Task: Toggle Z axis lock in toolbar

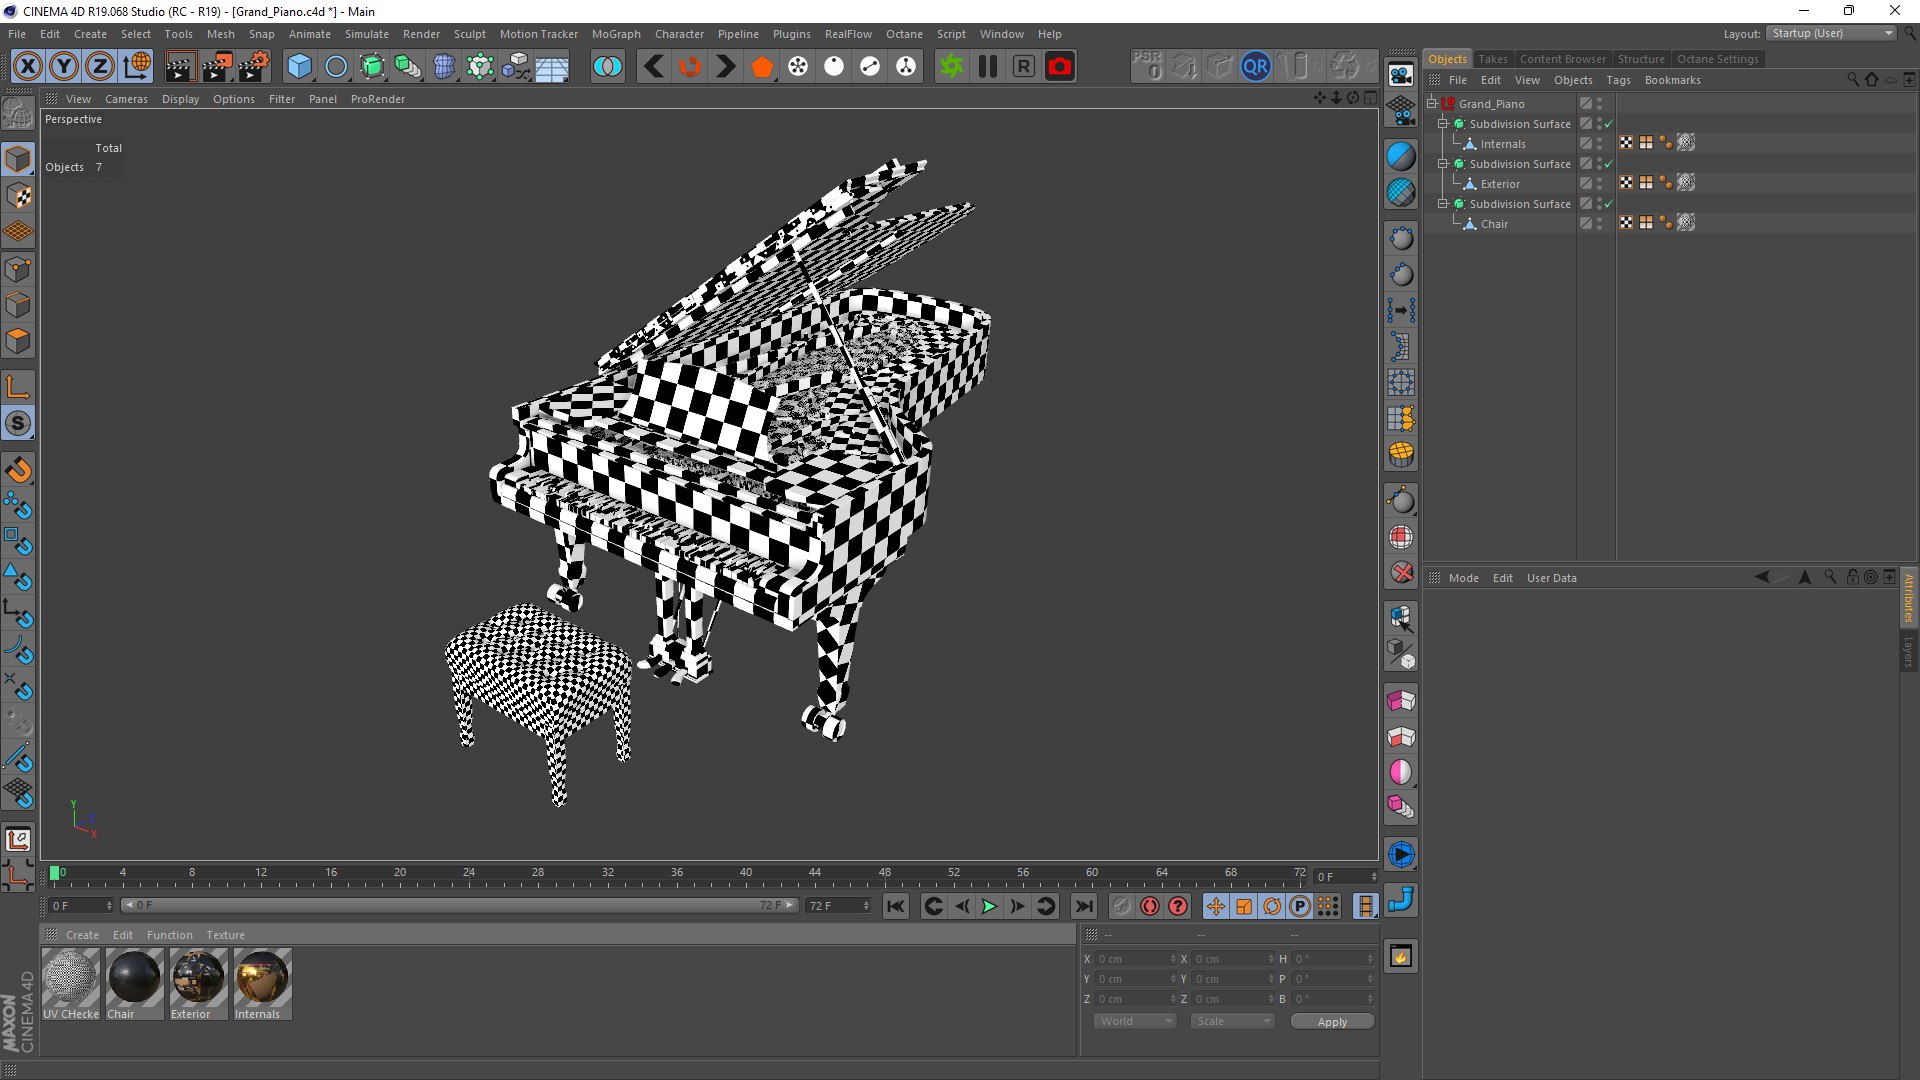Action: (x=100, y=67)
